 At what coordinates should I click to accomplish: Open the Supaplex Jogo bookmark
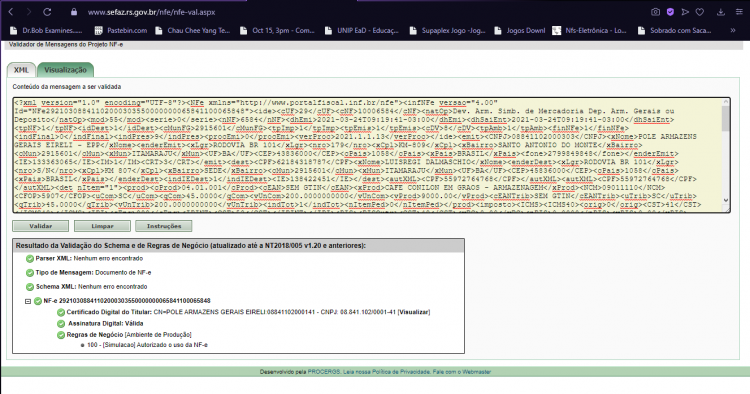[x=447, y=30]
